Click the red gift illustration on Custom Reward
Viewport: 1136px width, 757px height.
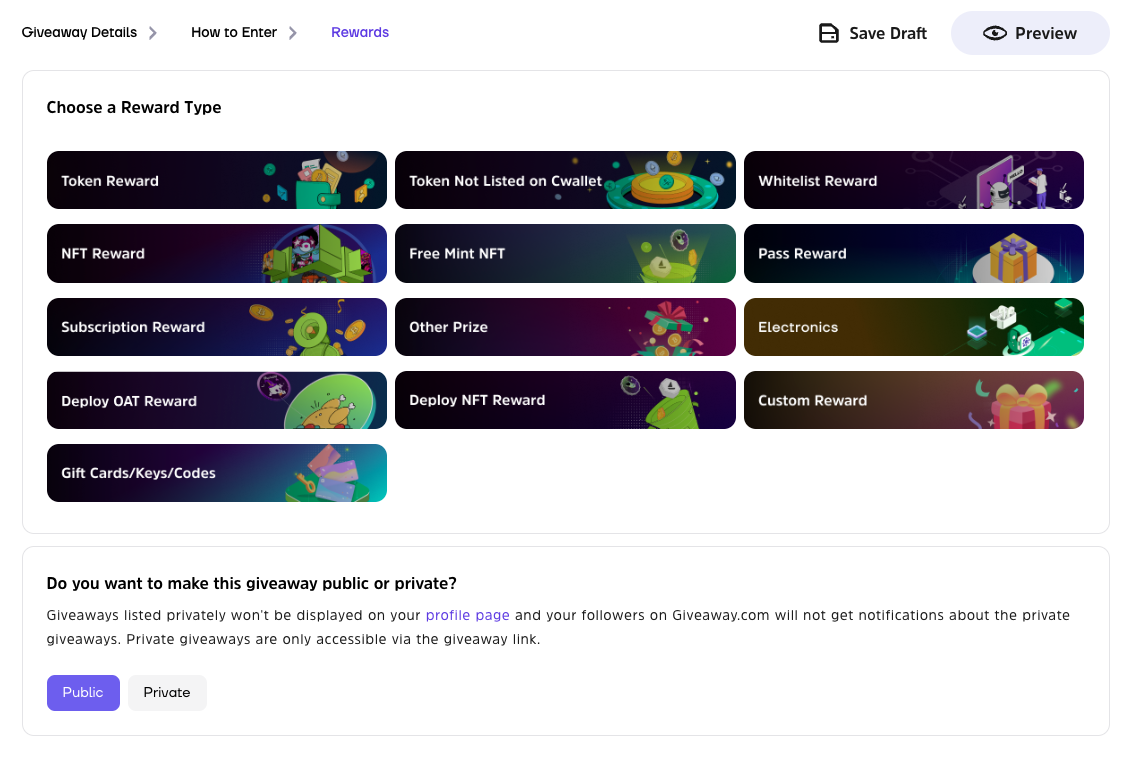click(1021, 406)
